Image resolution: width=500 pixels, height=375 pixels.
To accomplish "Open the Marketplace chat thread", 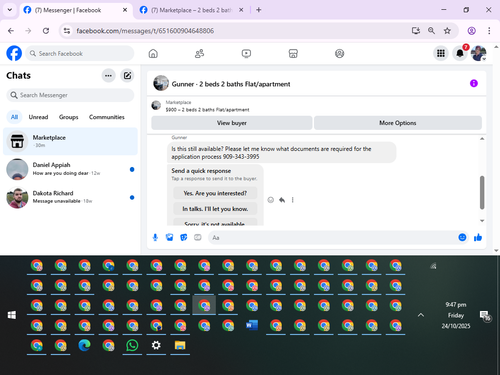I will 70,141.
